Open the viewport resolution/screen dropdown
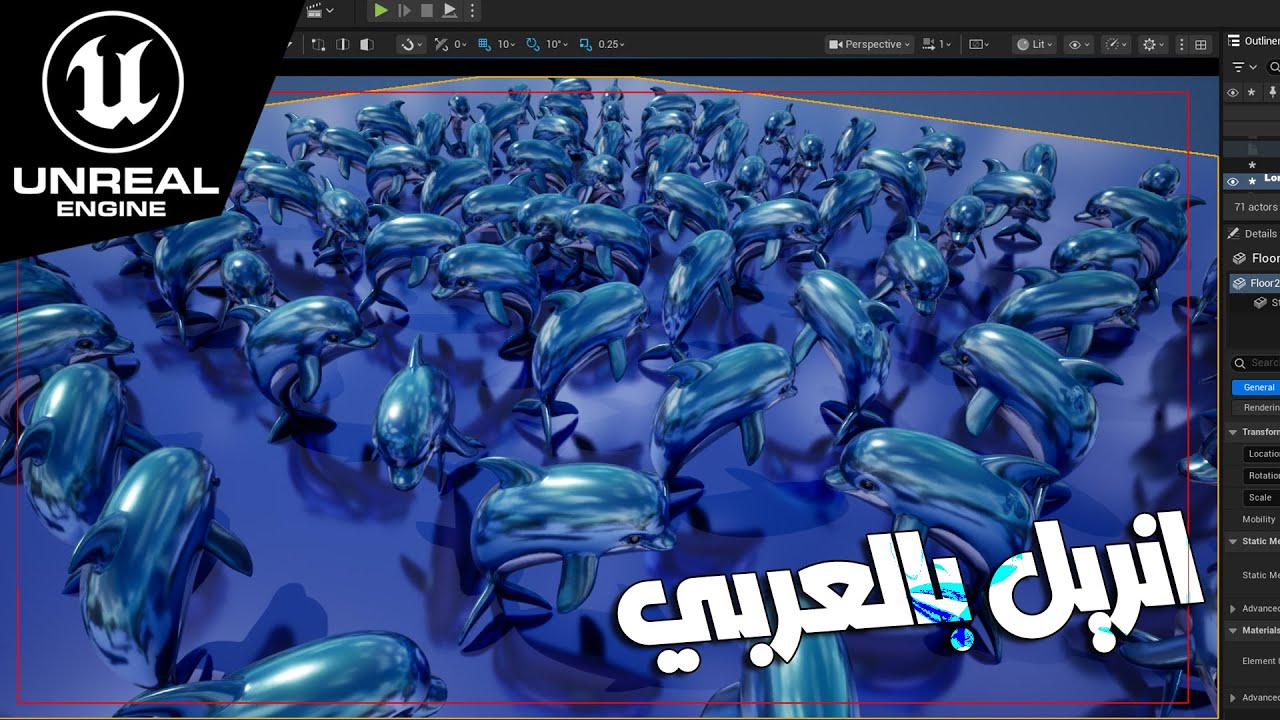1280x720 pixels. [x=979, y=44]
